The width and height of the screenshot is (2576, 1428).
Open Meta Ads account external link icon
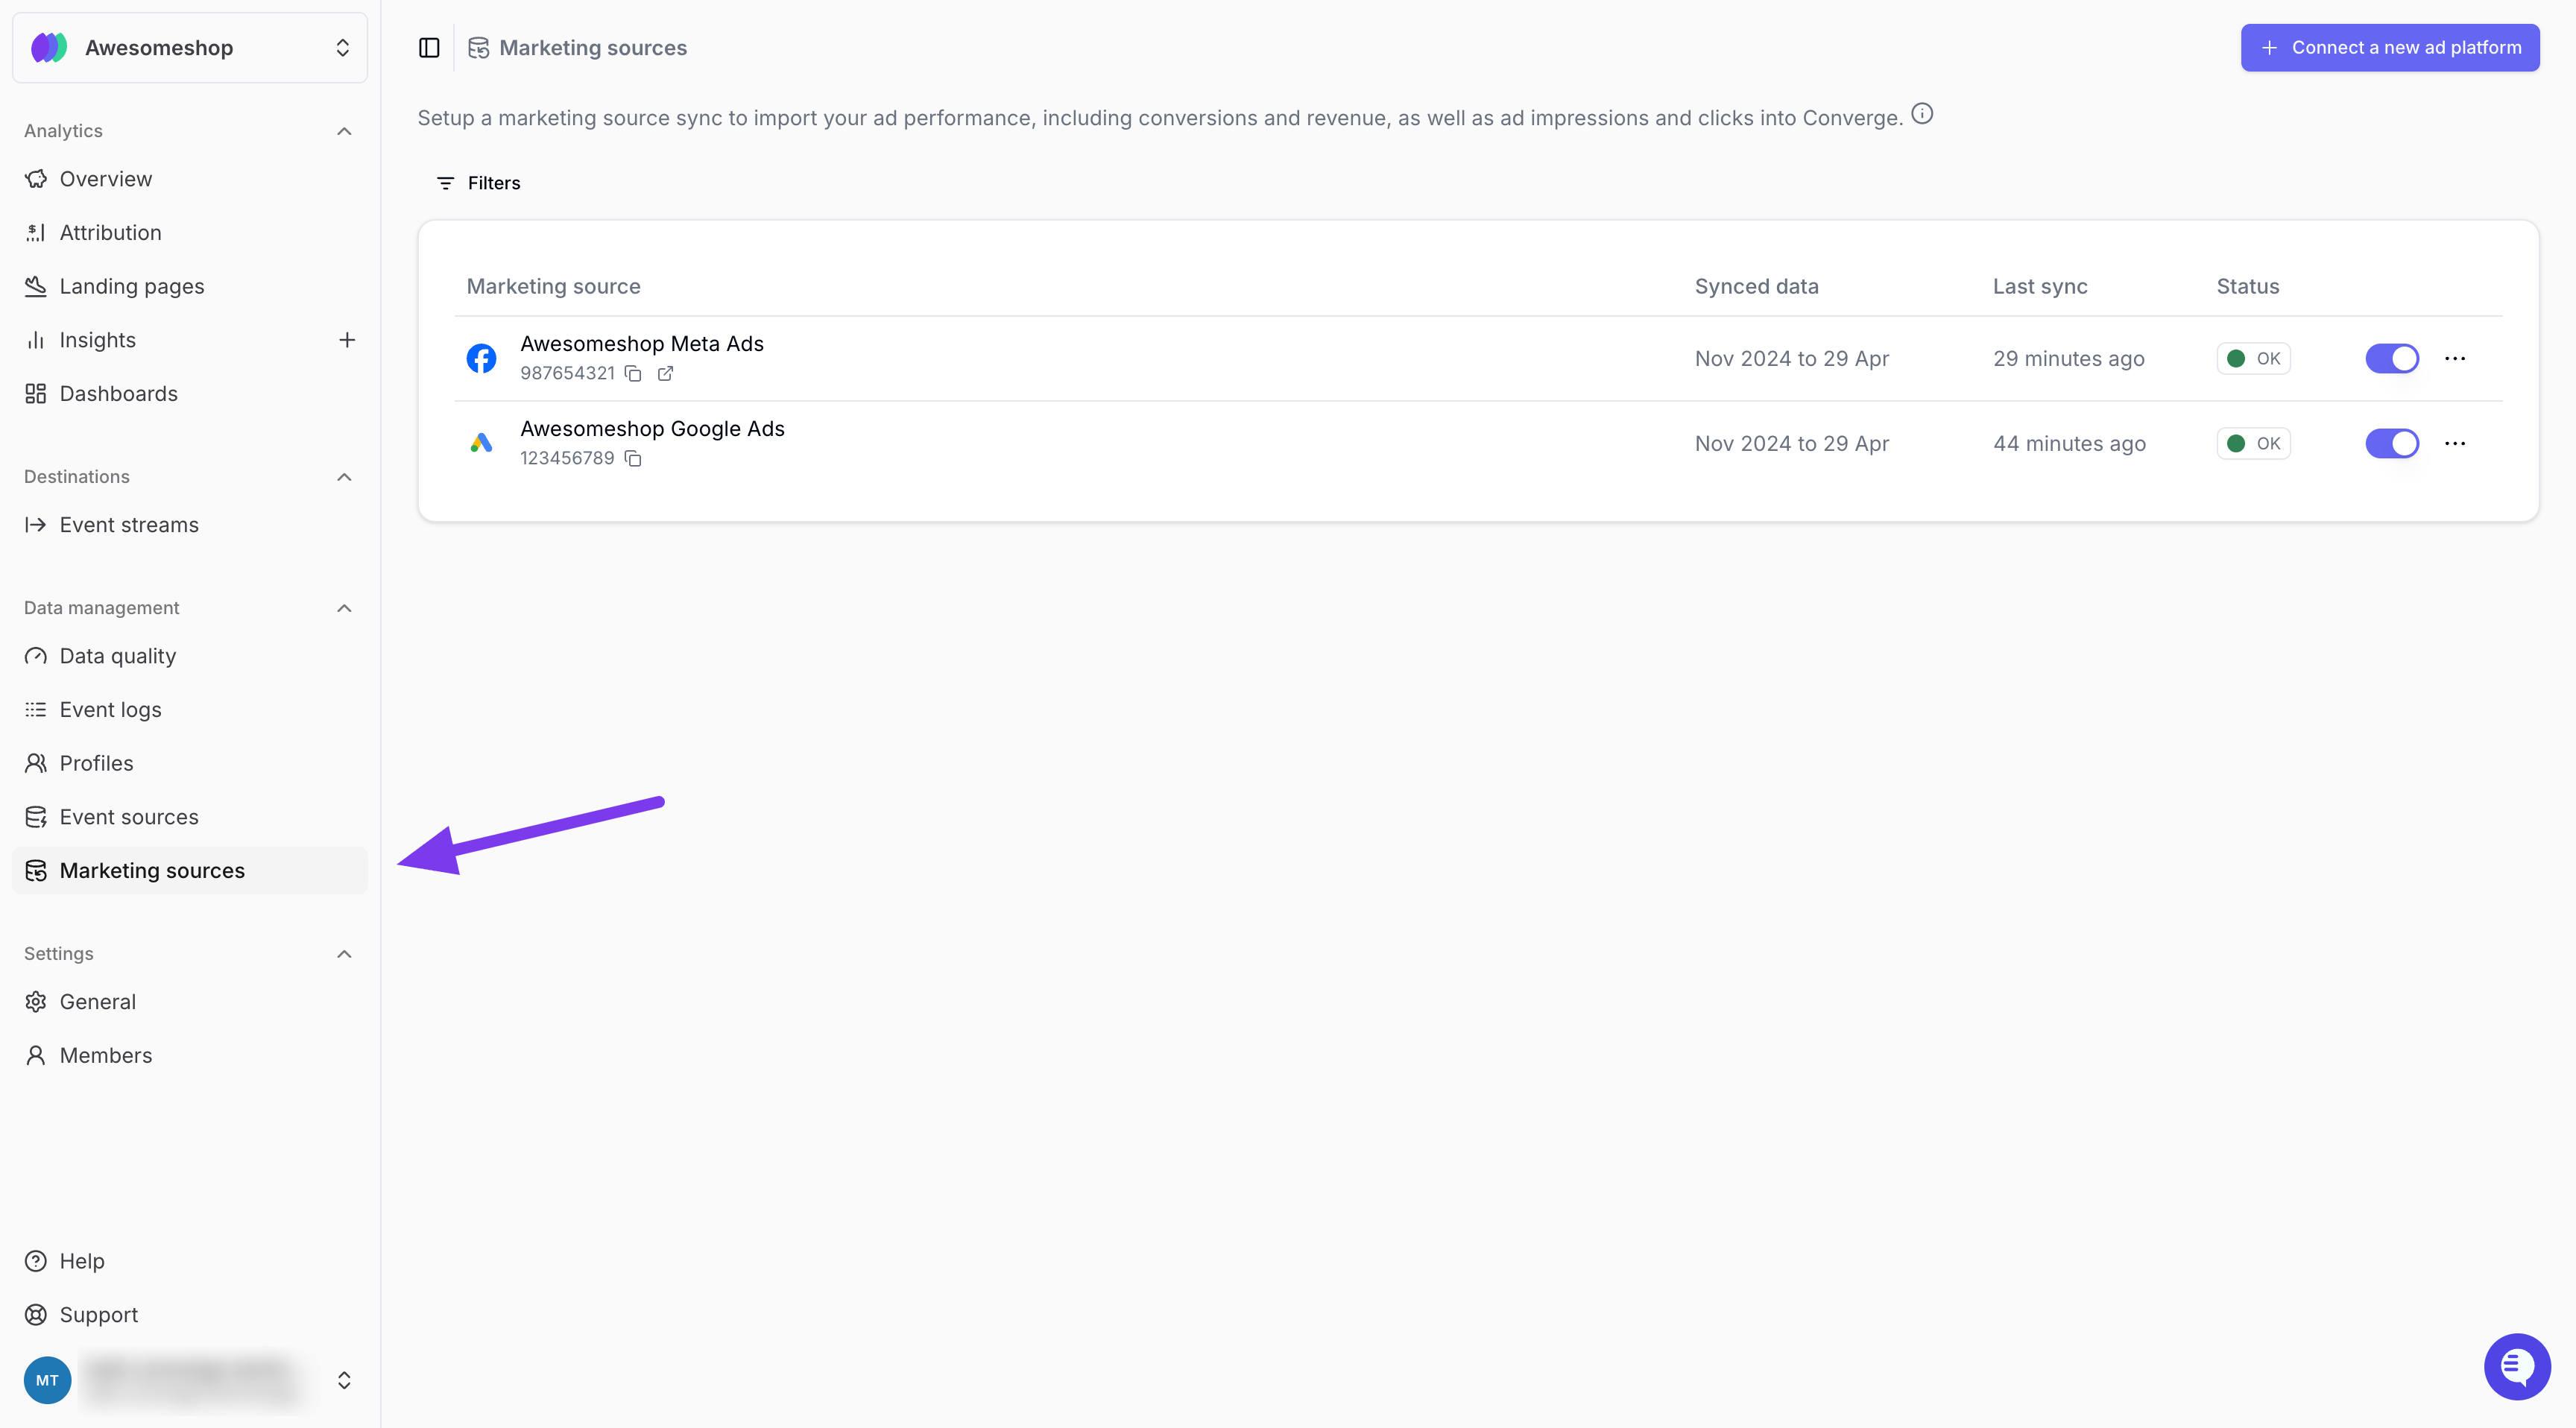665,373
